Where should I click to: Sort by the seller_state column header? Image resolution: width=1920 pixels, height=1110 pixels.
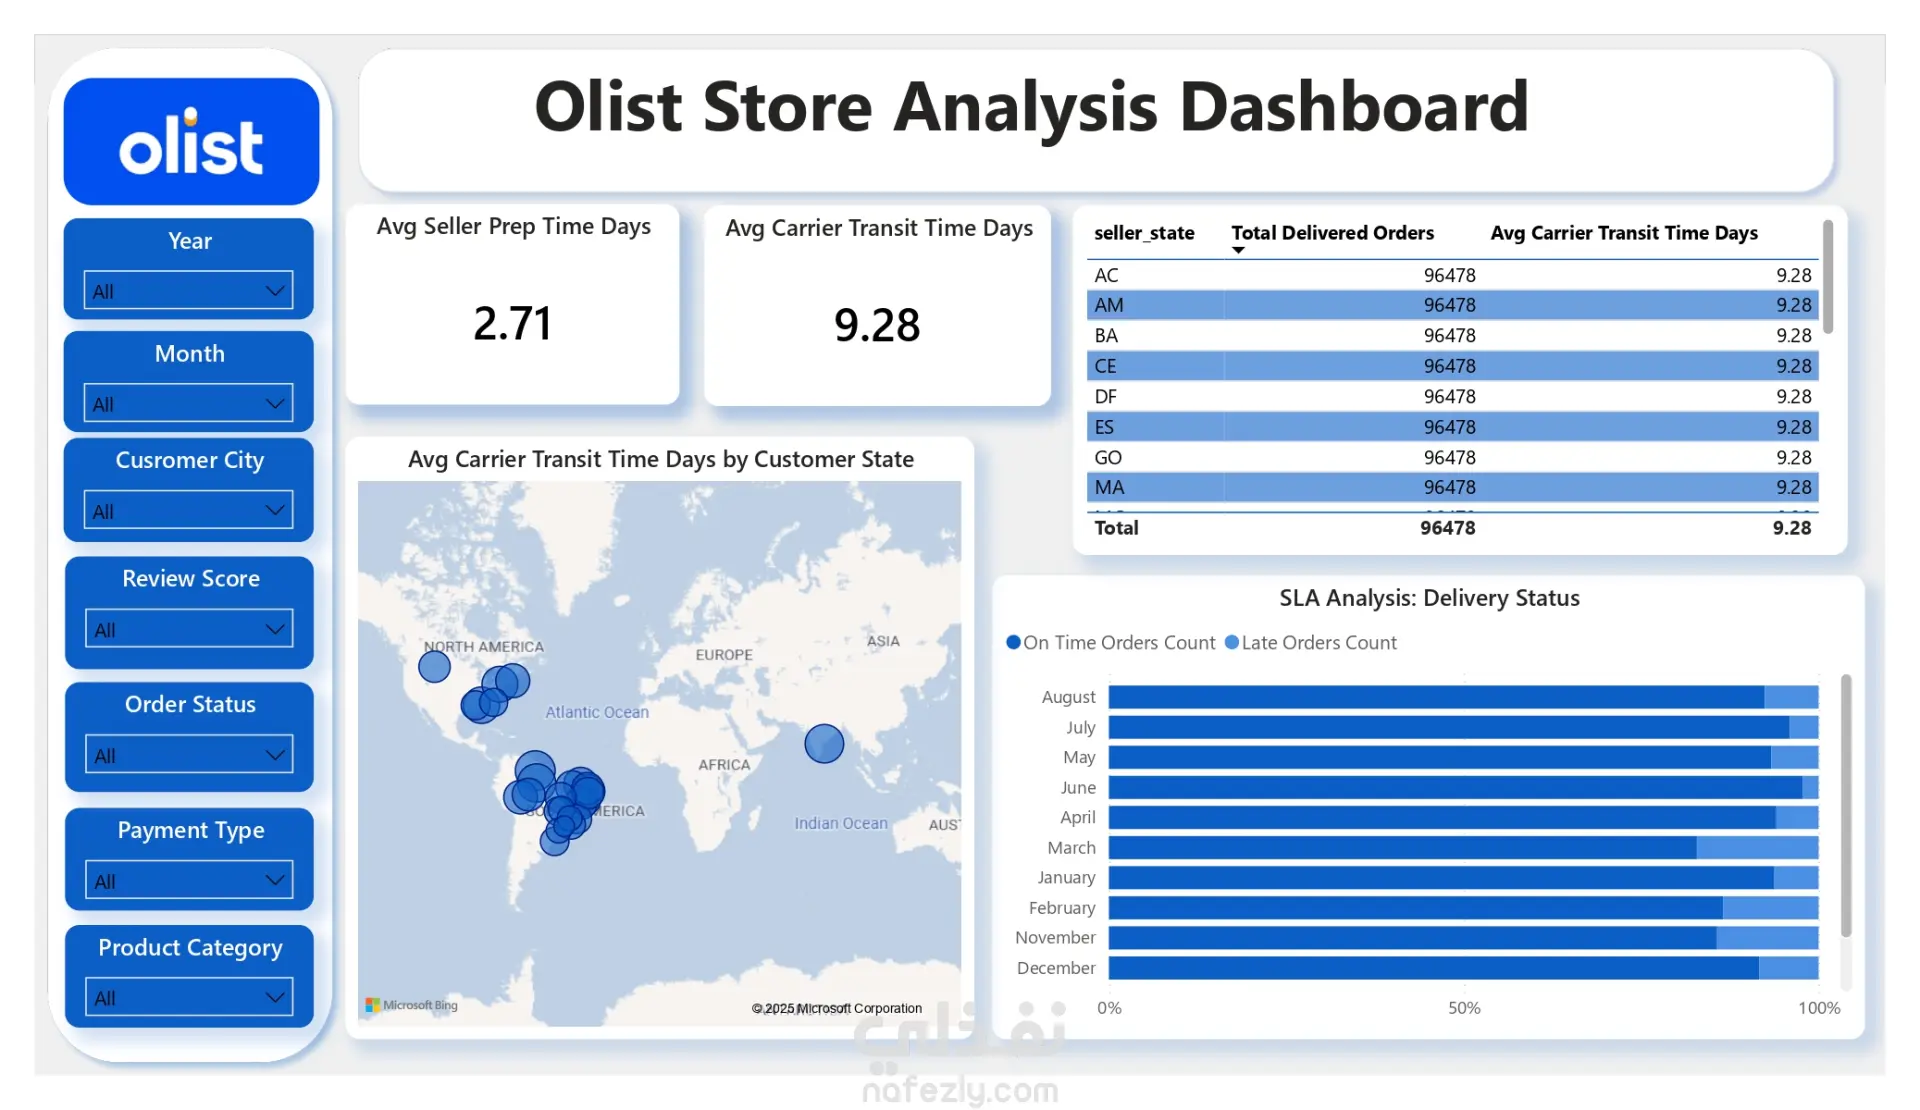[x=1143, y=233]
